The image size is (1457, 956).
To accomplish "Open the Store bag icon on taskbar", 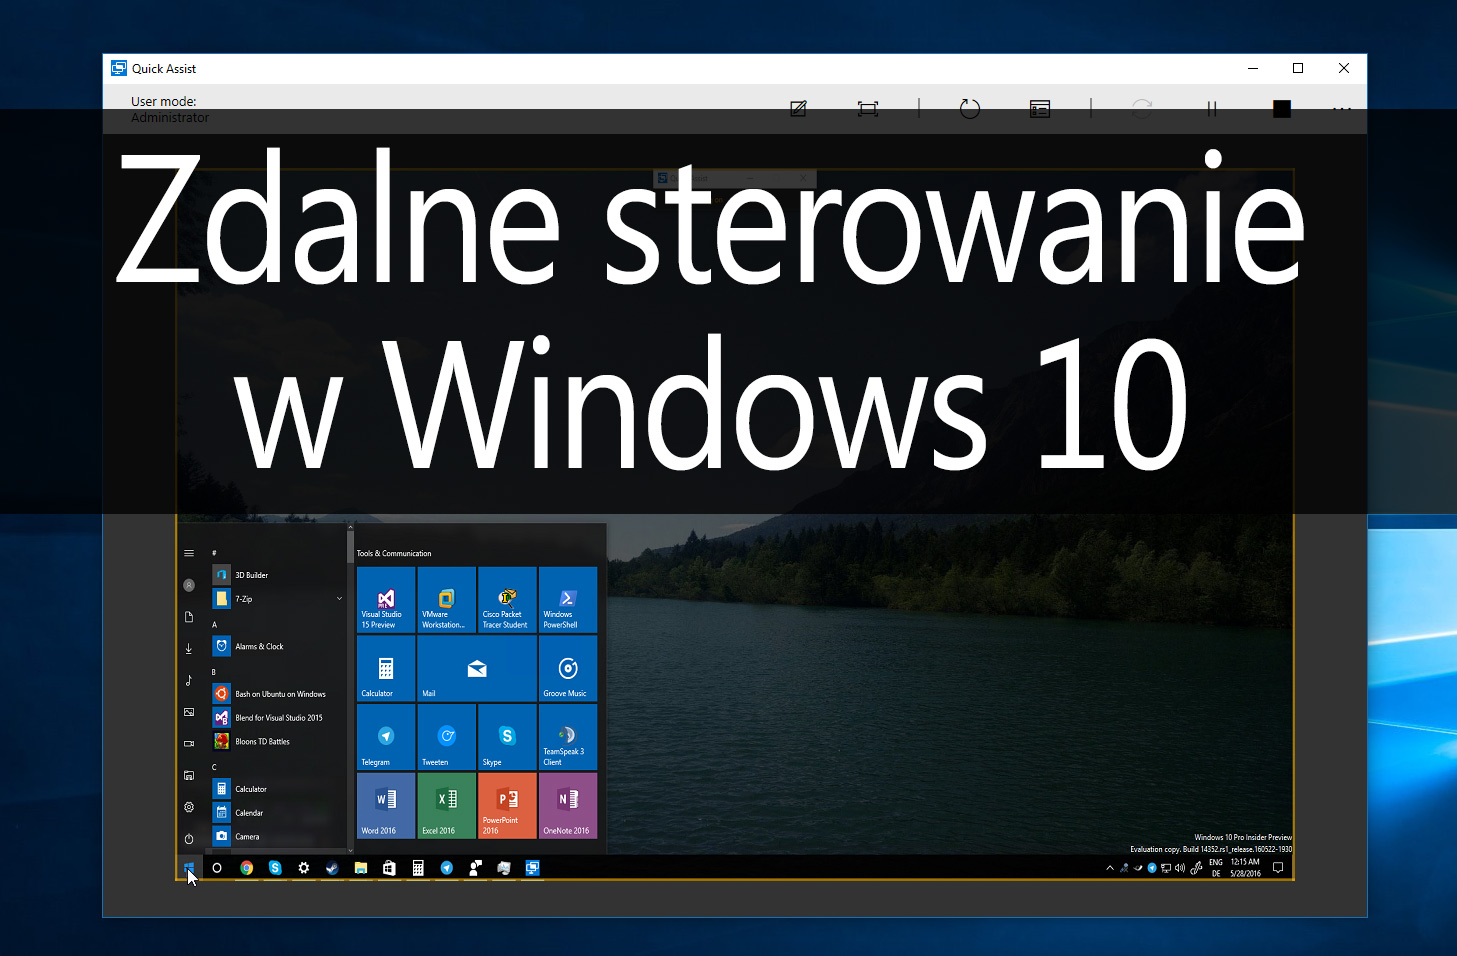I will click(390, 868).
